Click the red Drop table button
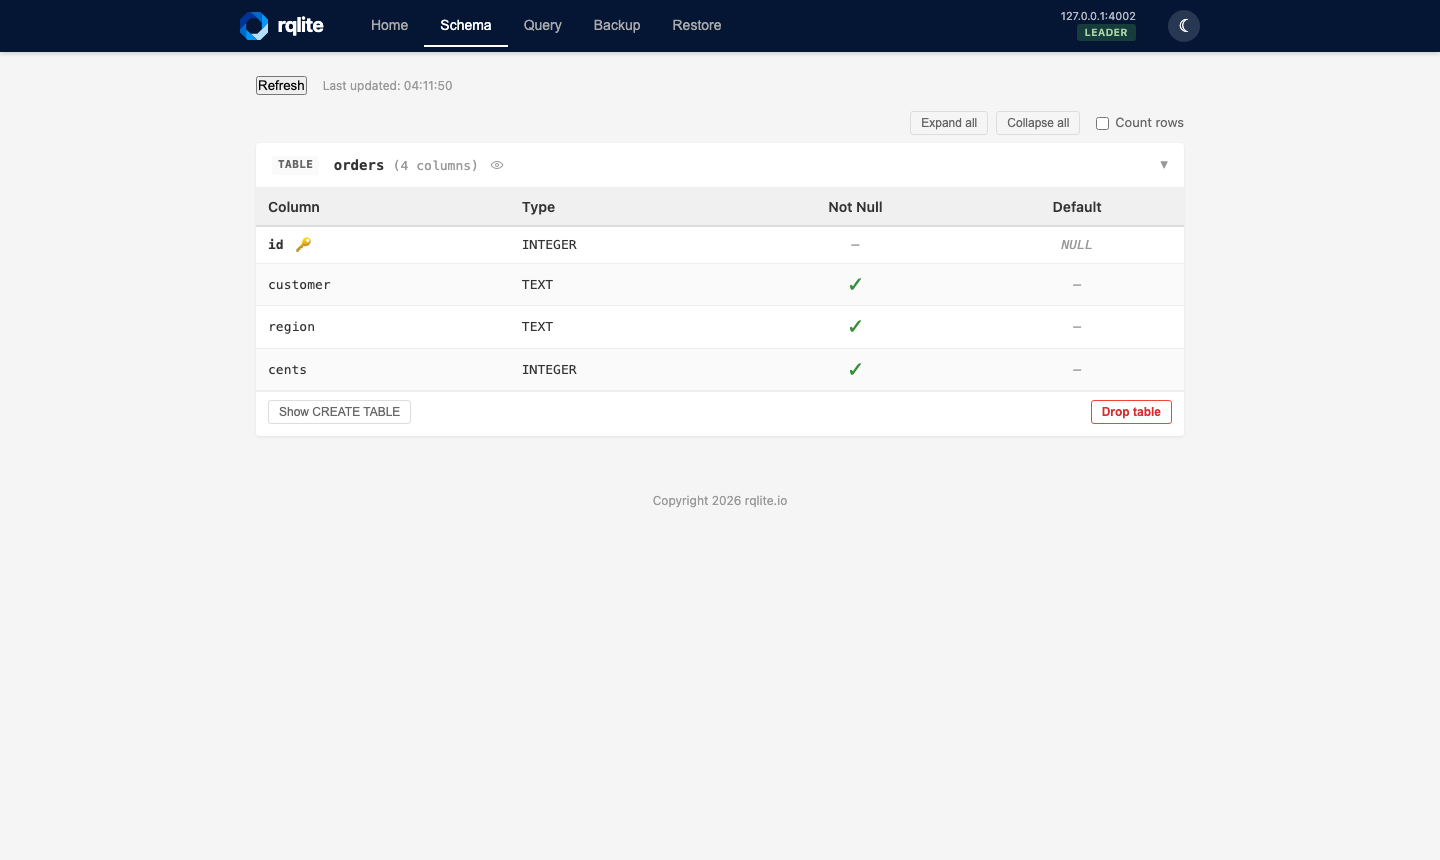This screenshot has width=1440, height=860. (1131, 412)
